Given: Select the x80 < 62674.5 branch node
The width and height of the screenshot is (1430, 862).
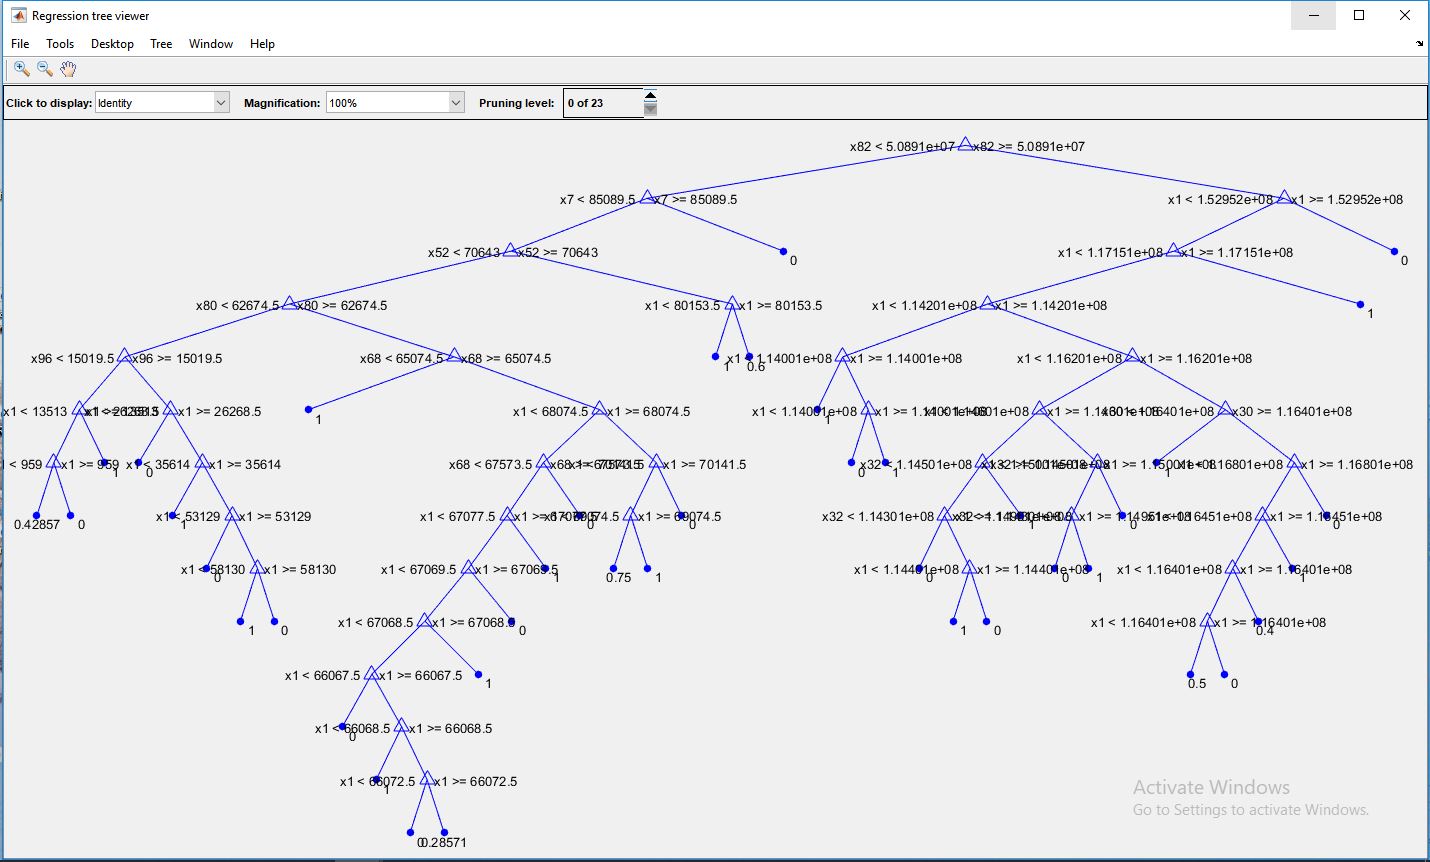Looking at the screenshot, I should [289, 304].
